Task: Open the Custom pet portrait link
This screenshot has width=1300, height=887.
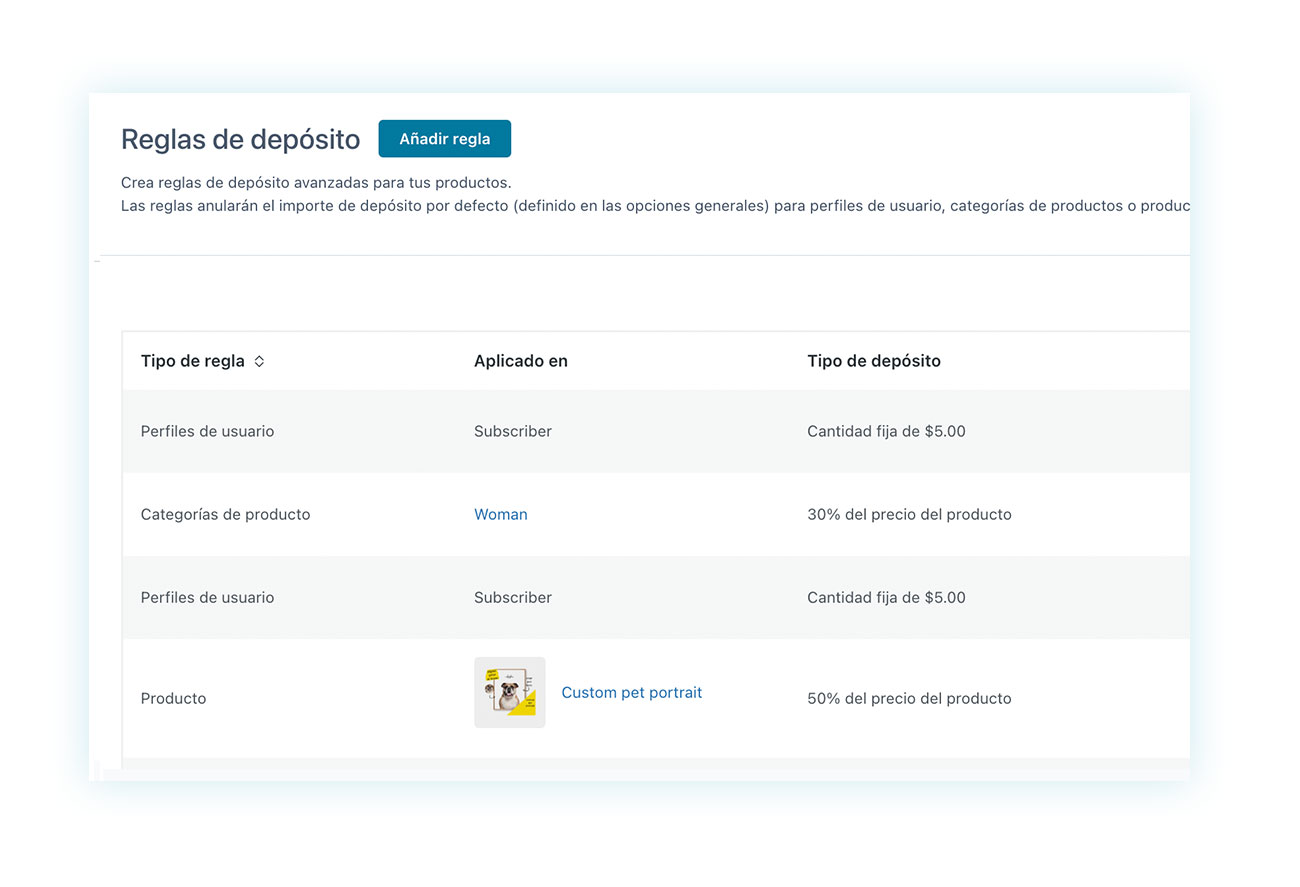Action: (632, 692)
